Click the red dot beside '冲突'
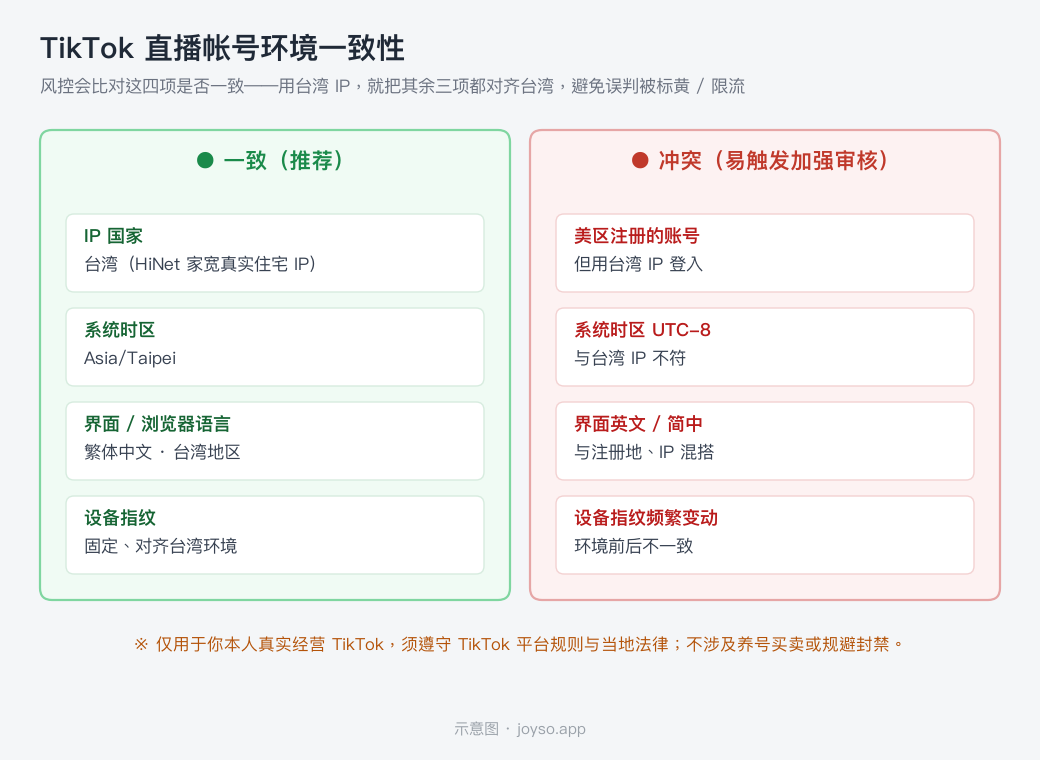 [640, 160]
